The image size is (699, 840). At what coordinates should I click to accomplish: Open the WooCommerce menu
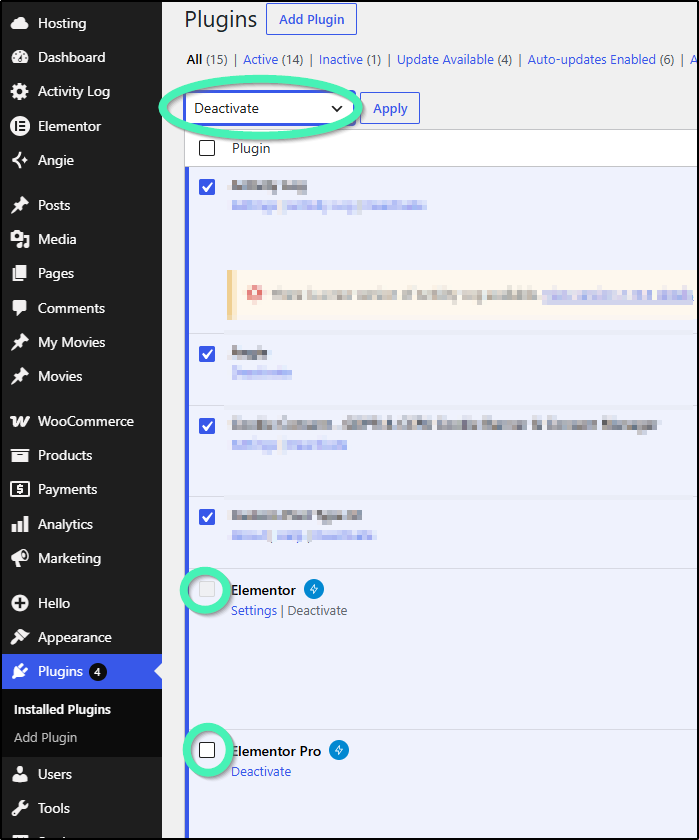click(x=81, y=422)
